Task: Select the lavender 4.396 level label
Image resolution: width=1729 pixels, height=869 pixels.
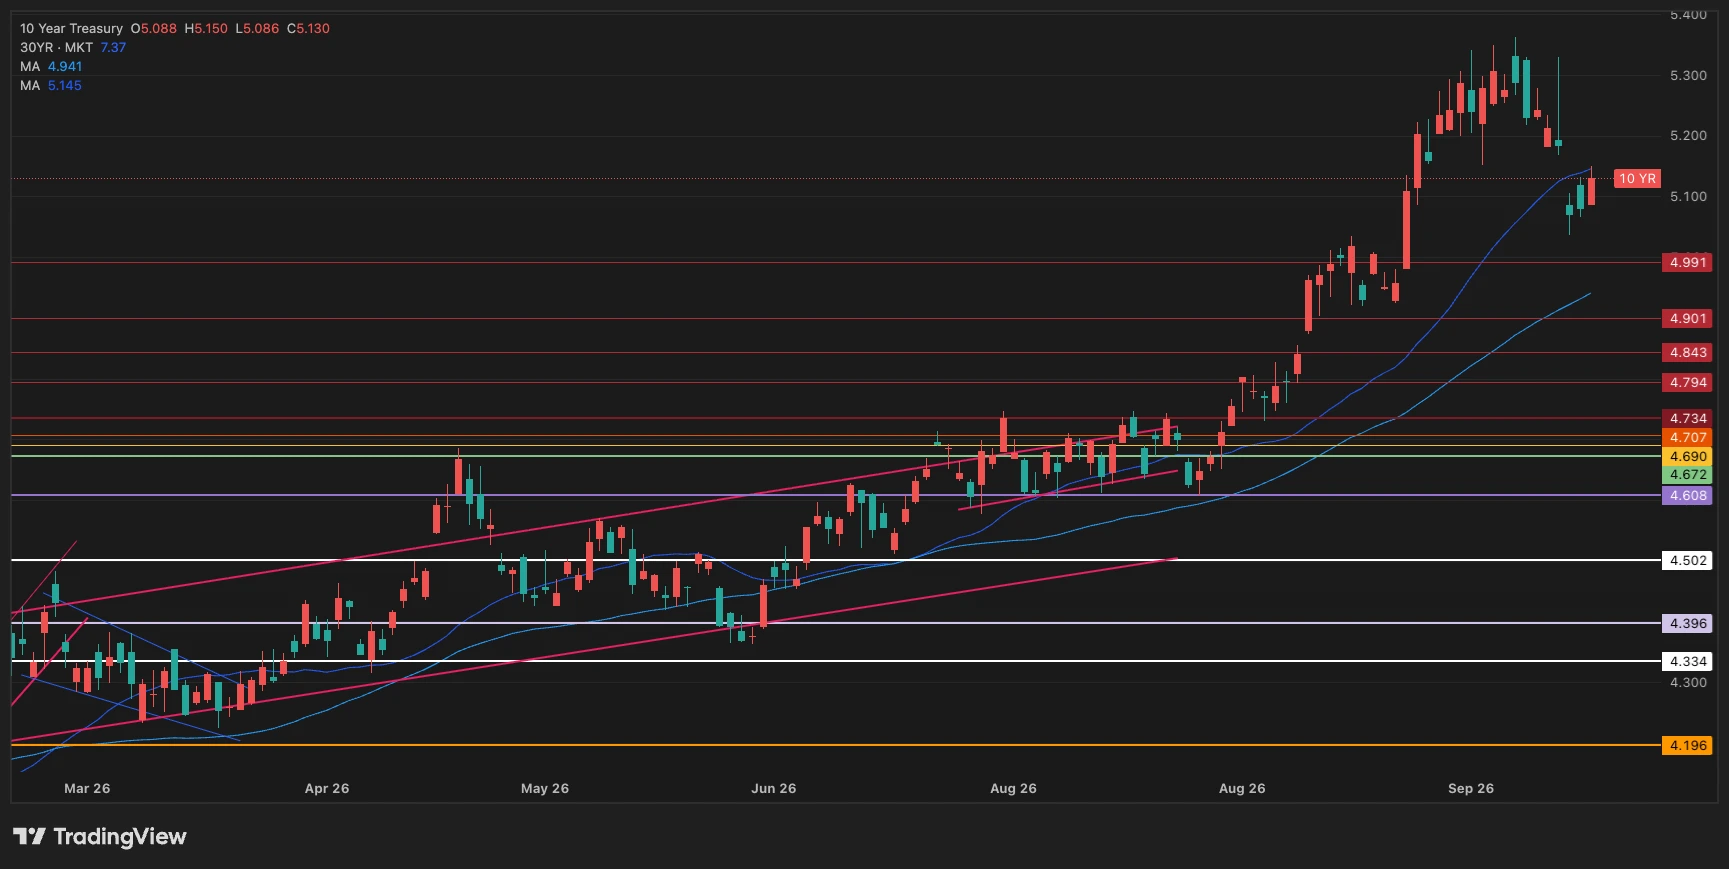Action: click(x=1687, y=623)
